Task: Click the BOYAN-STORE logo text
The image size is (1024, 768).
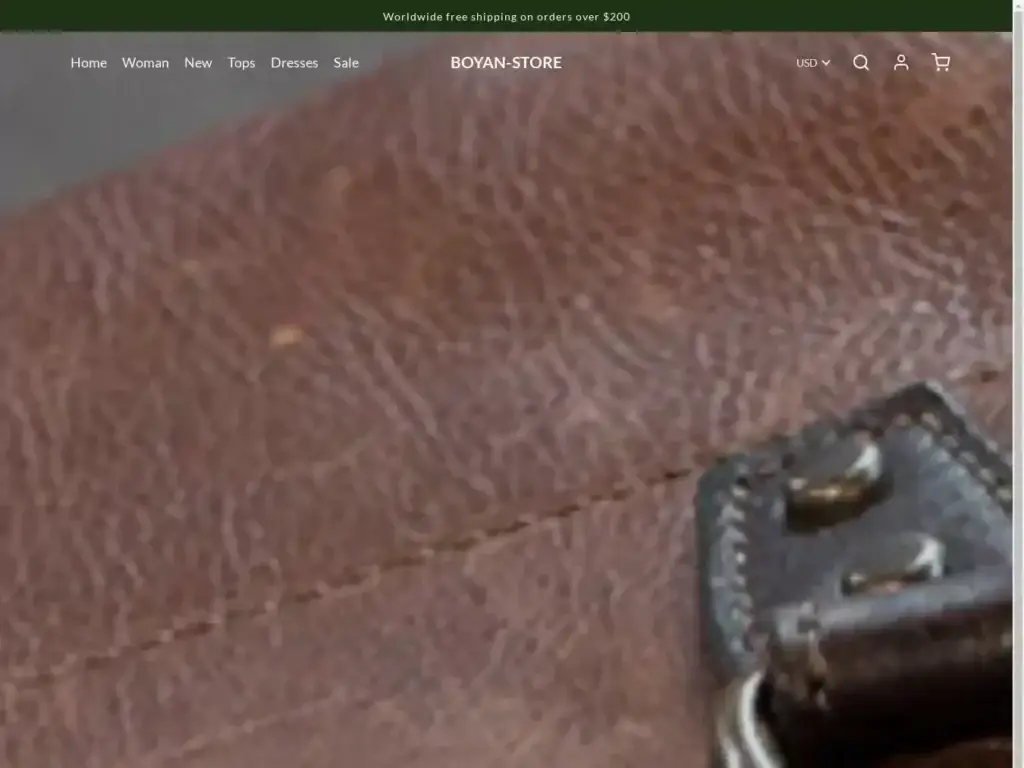Action: [506, 63]
